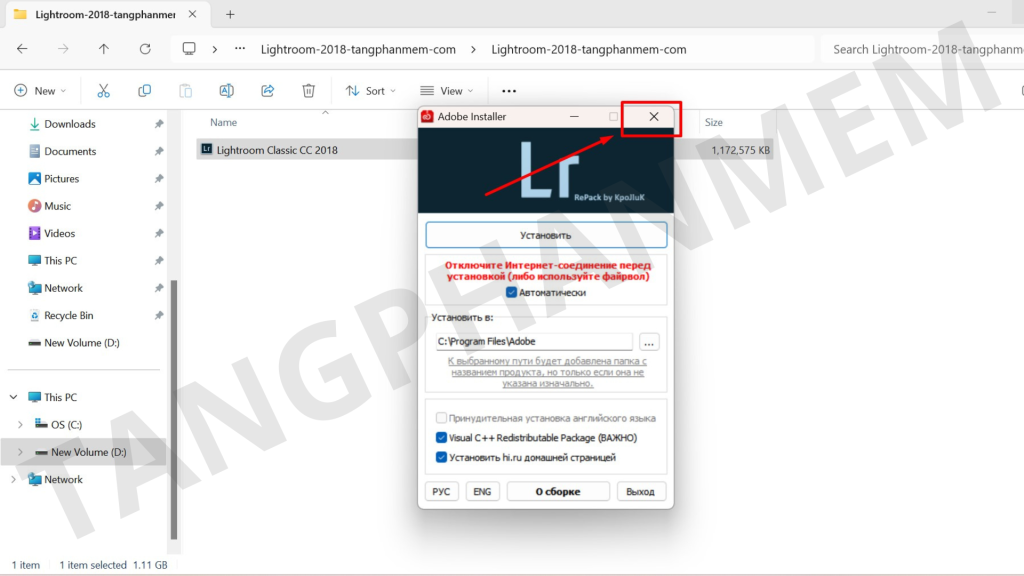Click the Refresh icon in navigation bar
The width and height of the screenshot is (1024, 576).
tap(145, 49)
